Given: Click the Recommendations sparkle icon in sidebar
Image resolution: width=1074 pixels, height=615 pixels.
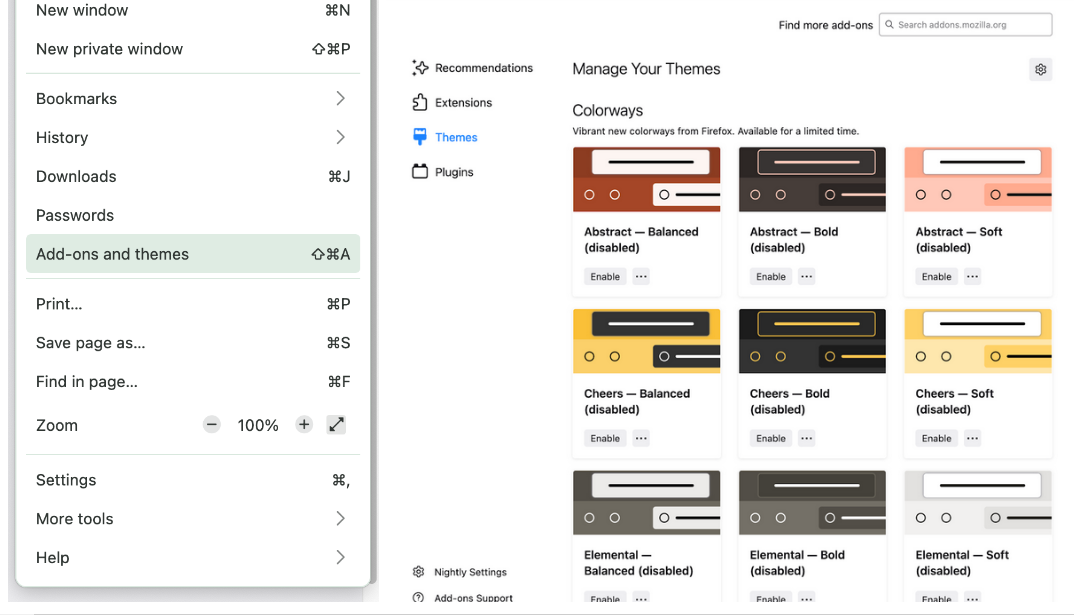Looking at the screenshot, I should click(x=420, y=68).
